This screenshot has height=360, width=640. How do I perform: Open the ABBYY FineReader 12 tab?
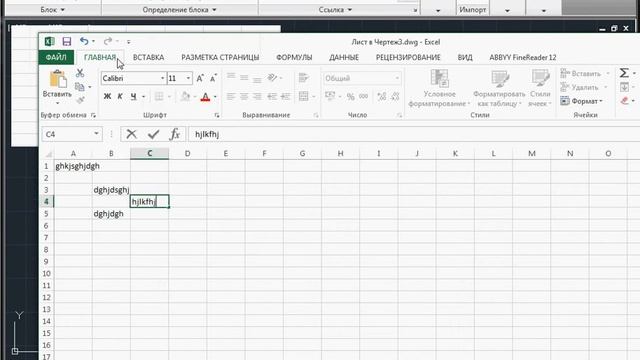[523, 58]
